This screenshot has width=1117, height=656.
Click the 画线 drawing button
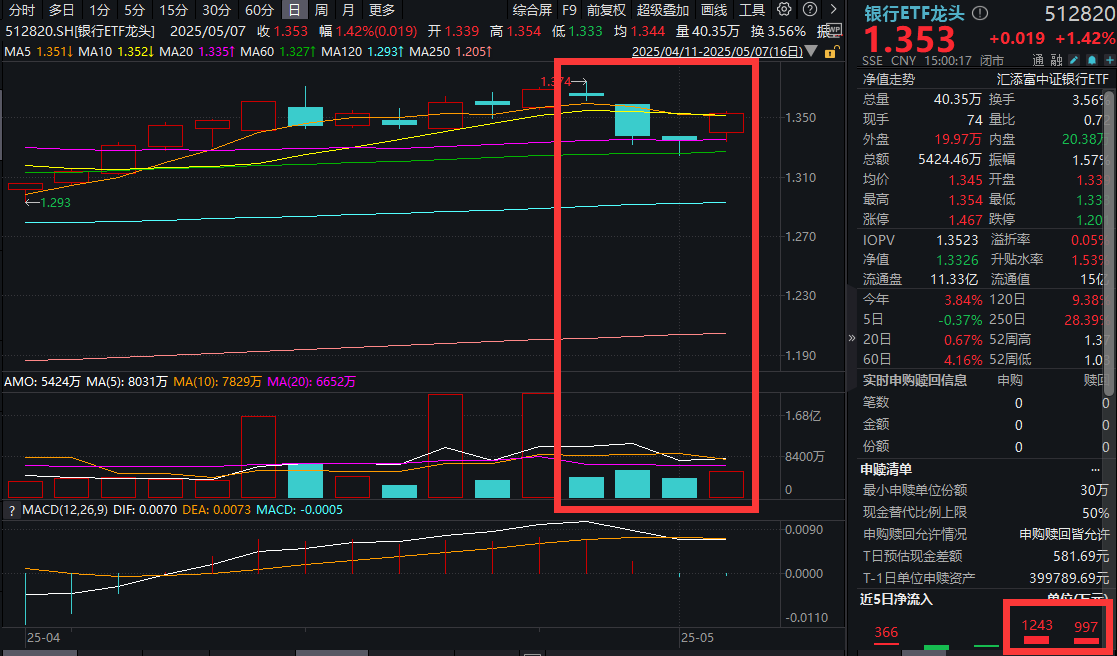tap(714, 10)
